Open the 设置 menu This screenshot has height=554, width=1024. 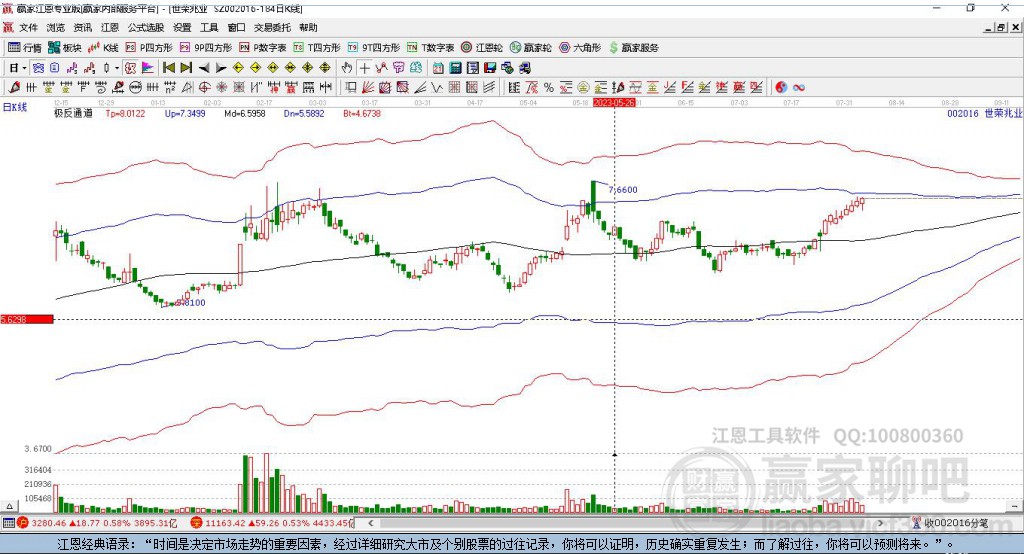pyautogui.click(x=182, y=27)
